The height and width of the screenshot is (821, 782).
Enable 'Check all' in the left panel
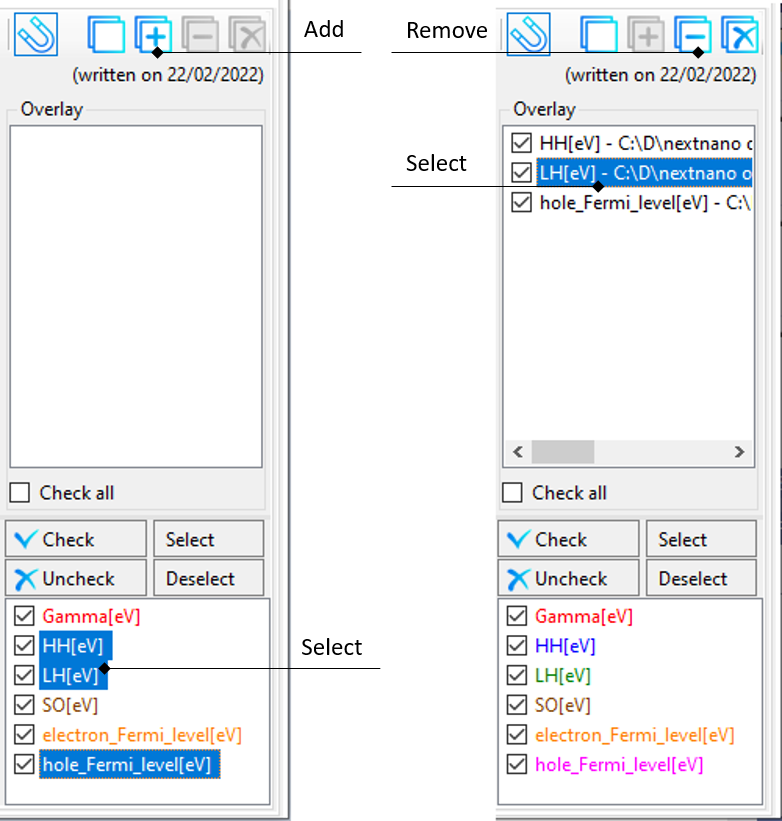coord(20,493)
